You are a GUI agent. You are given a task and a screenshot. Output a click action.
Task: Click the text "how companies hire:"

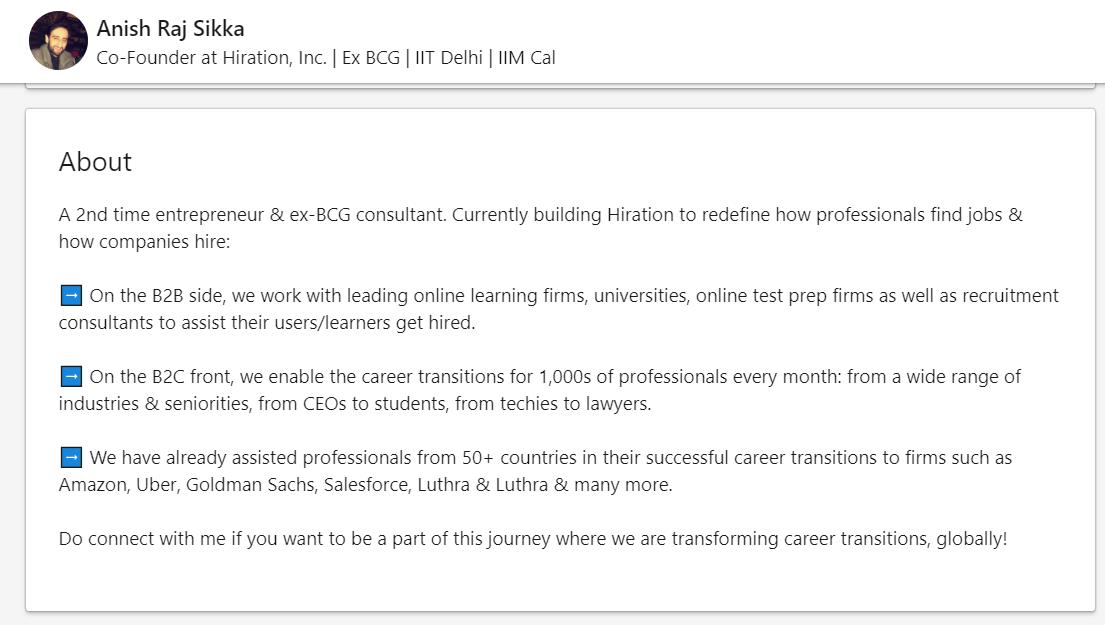[x=144, y=242]
